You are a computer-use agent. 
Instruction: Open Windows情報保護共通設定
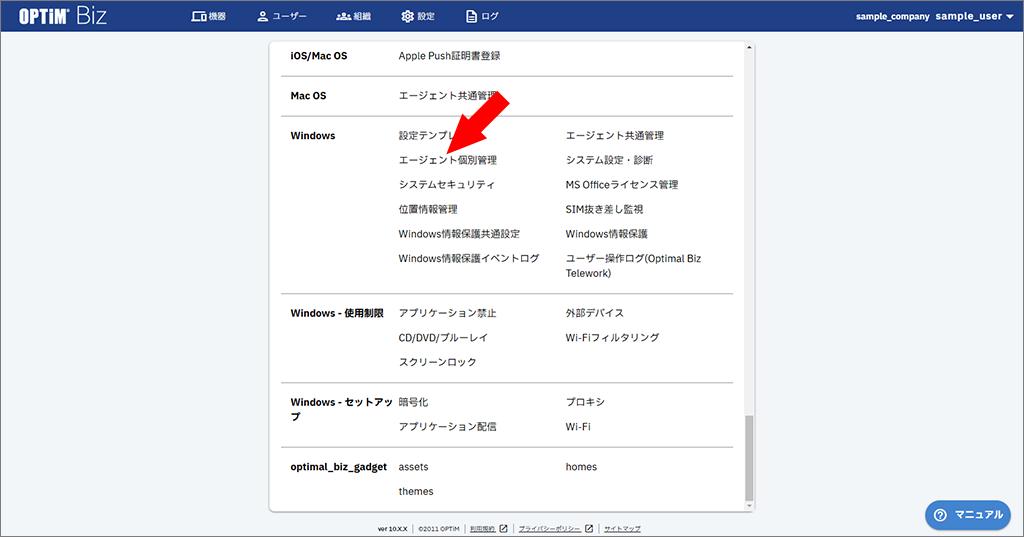point(459,234)
